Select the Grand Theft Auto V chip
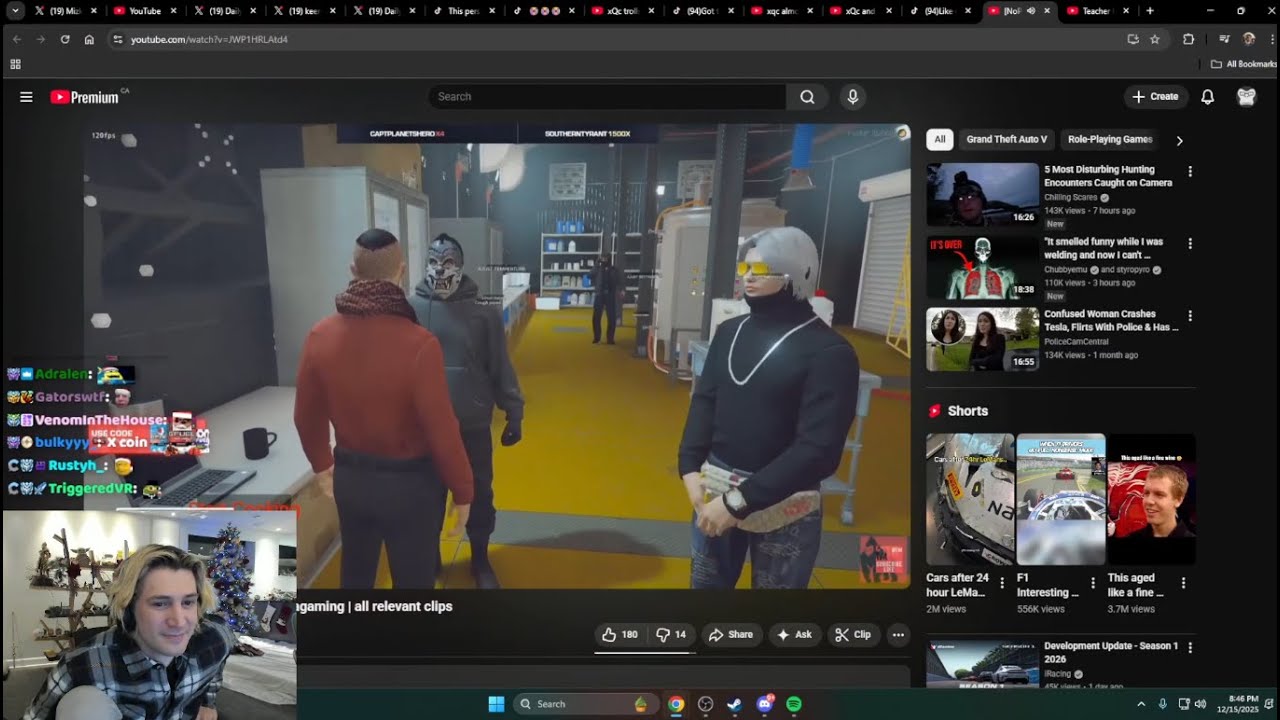 coord(1007,140)
